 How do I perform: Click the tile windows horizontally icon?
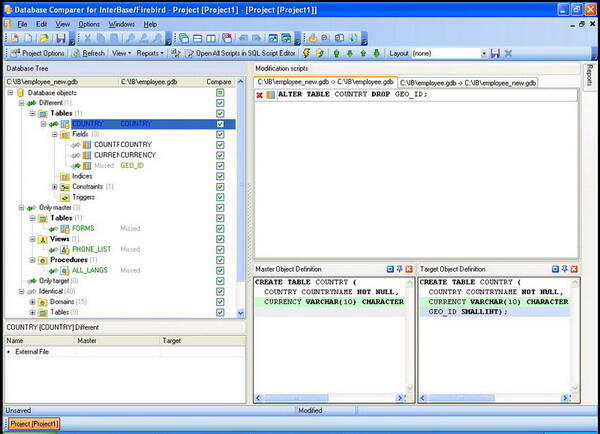pos(197,38)
